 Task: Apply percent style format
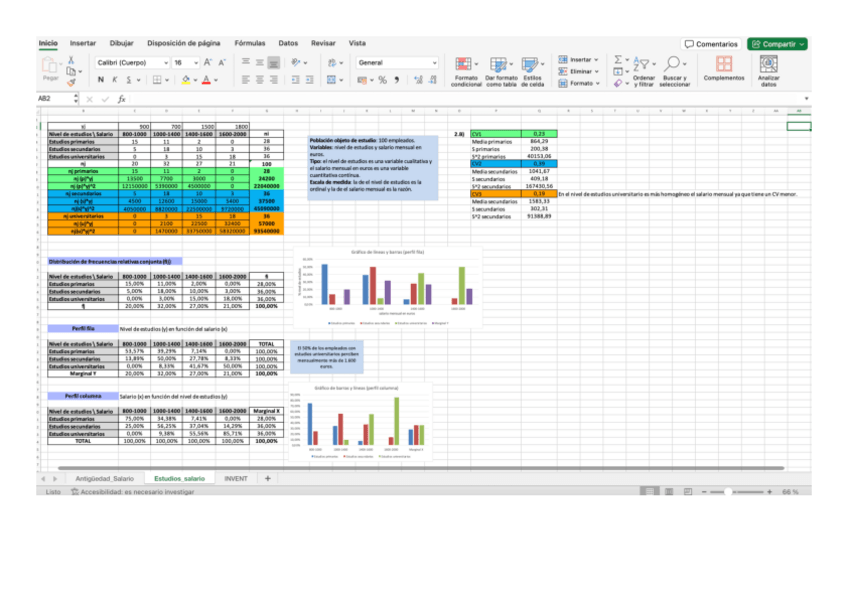coord(382,80)
